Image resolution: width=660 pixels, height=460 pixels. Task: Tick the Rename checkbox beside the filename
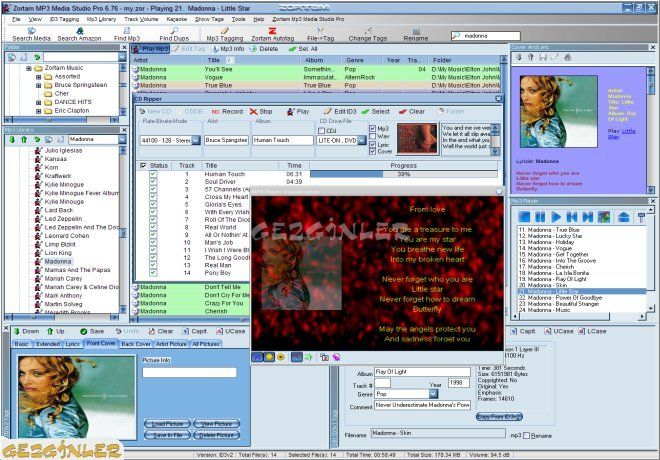pos(526,436)
